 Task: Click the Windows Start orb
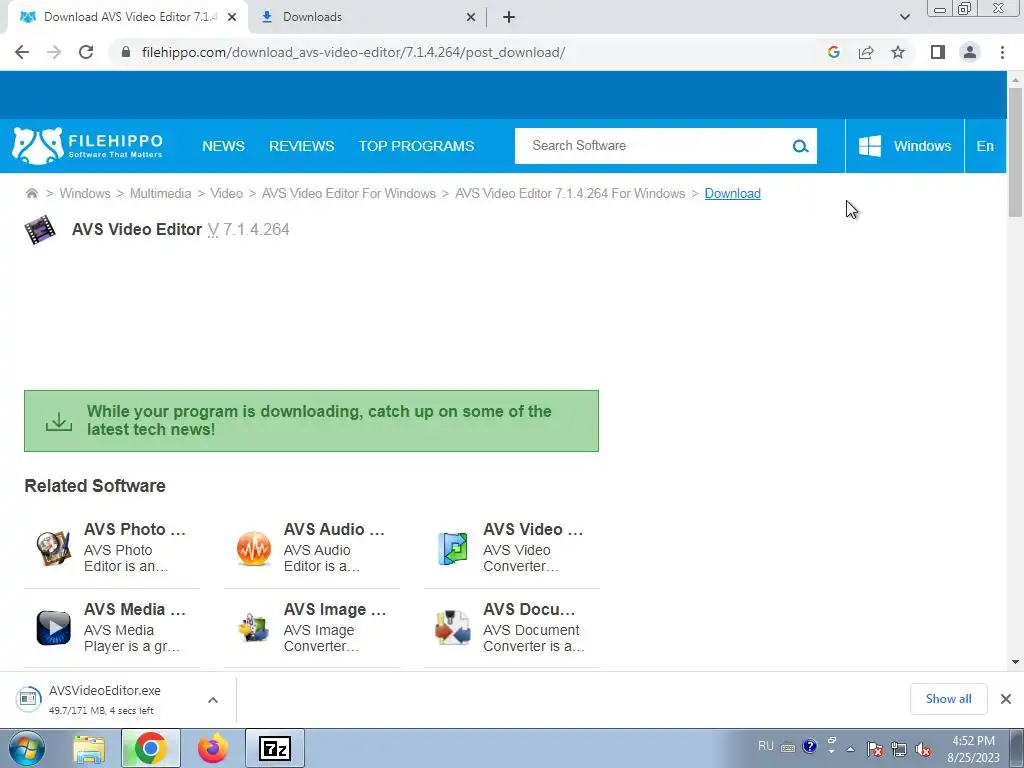pyautogui.click(x=27, y=748)
